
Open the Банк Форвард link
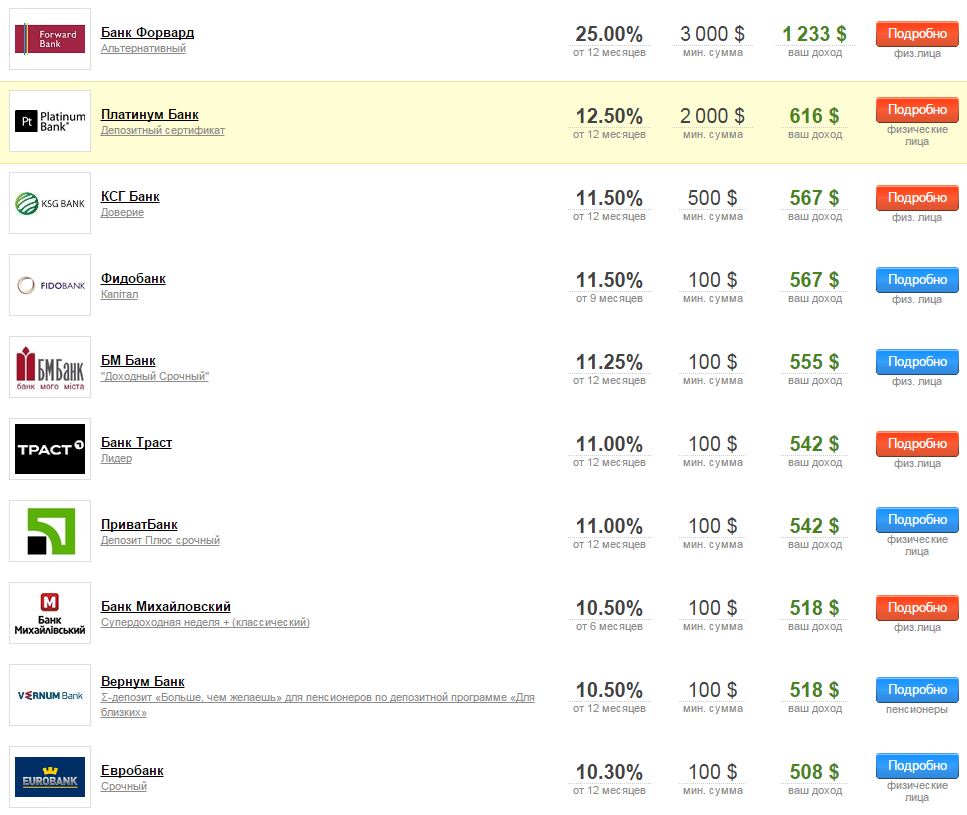147,32
